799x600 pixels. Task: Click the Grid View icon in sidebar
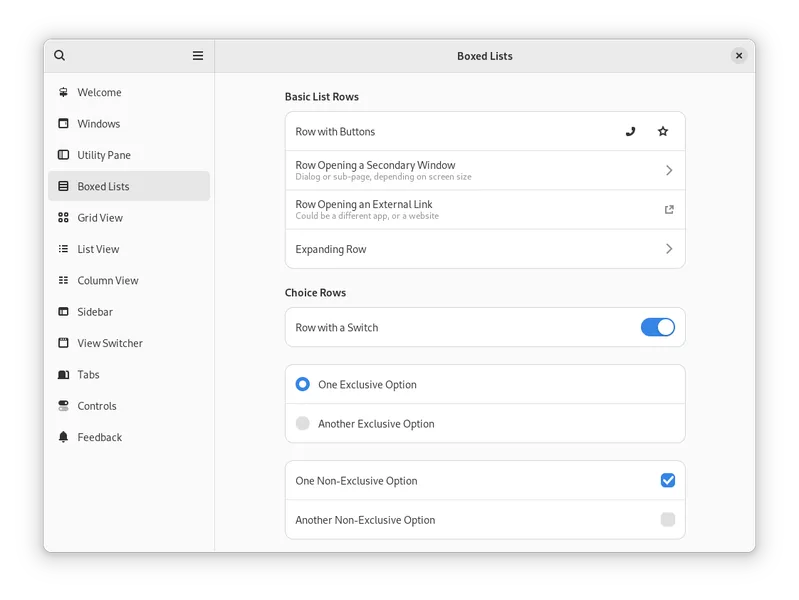(x=64, y=218)
